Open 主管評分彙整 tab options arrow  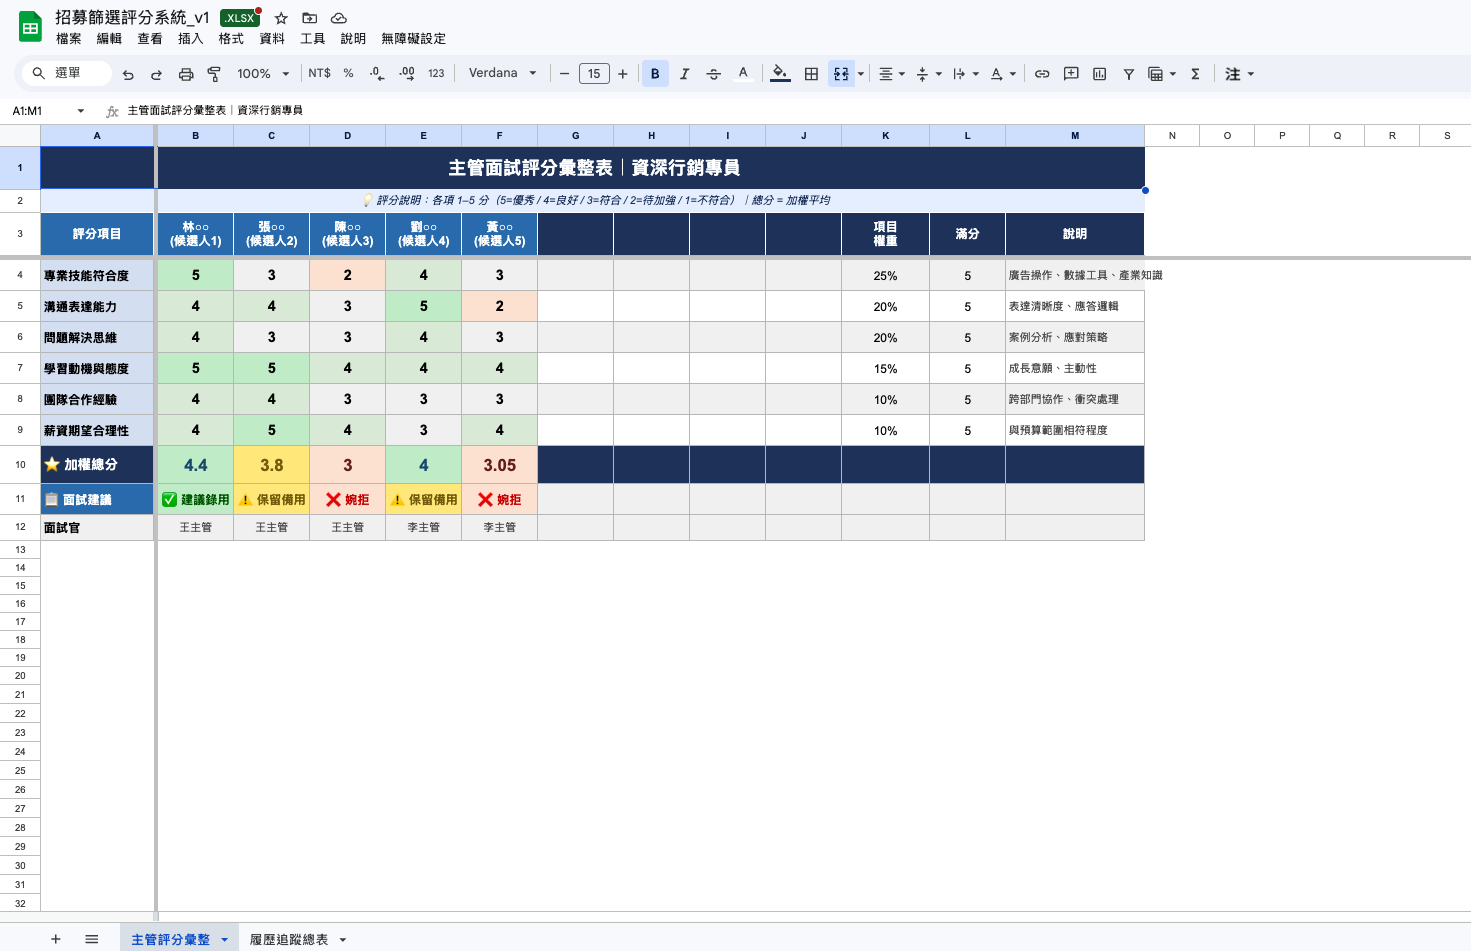click(x=224, y=940)
